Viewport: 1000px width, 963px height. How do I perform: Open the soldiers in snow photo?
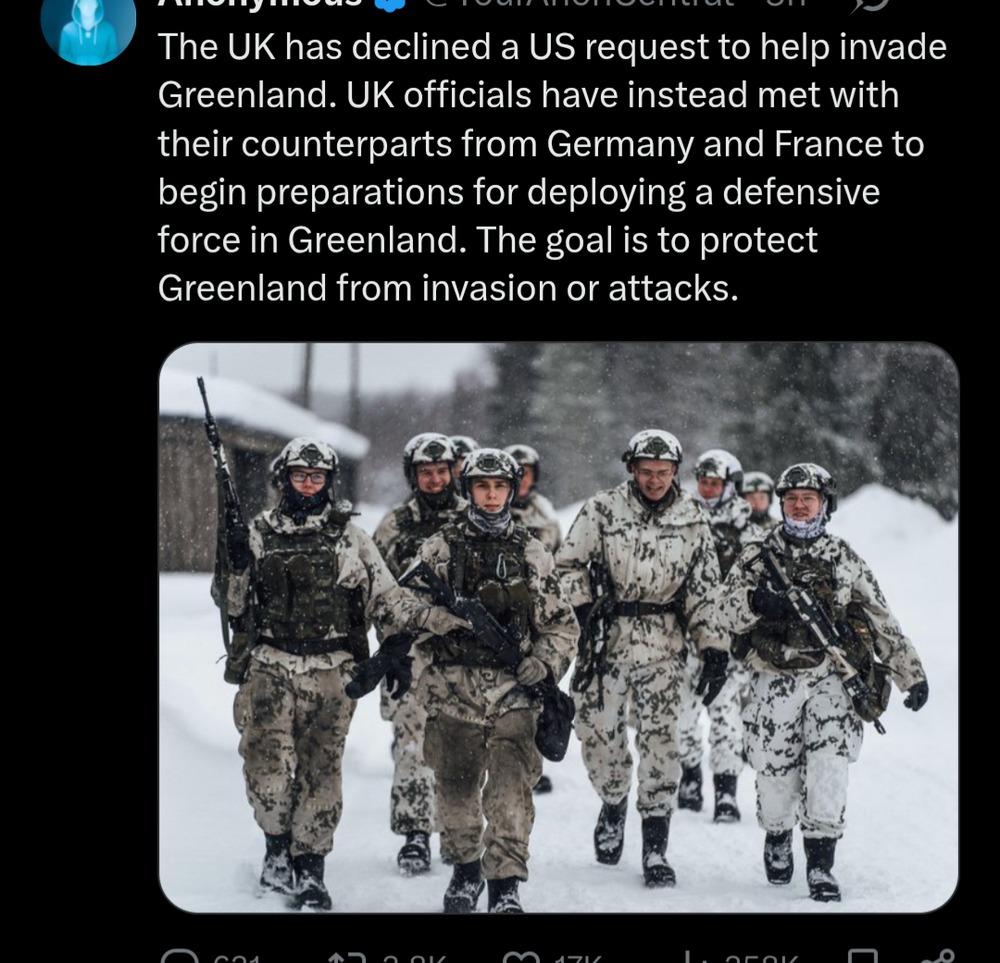point(559,628)
